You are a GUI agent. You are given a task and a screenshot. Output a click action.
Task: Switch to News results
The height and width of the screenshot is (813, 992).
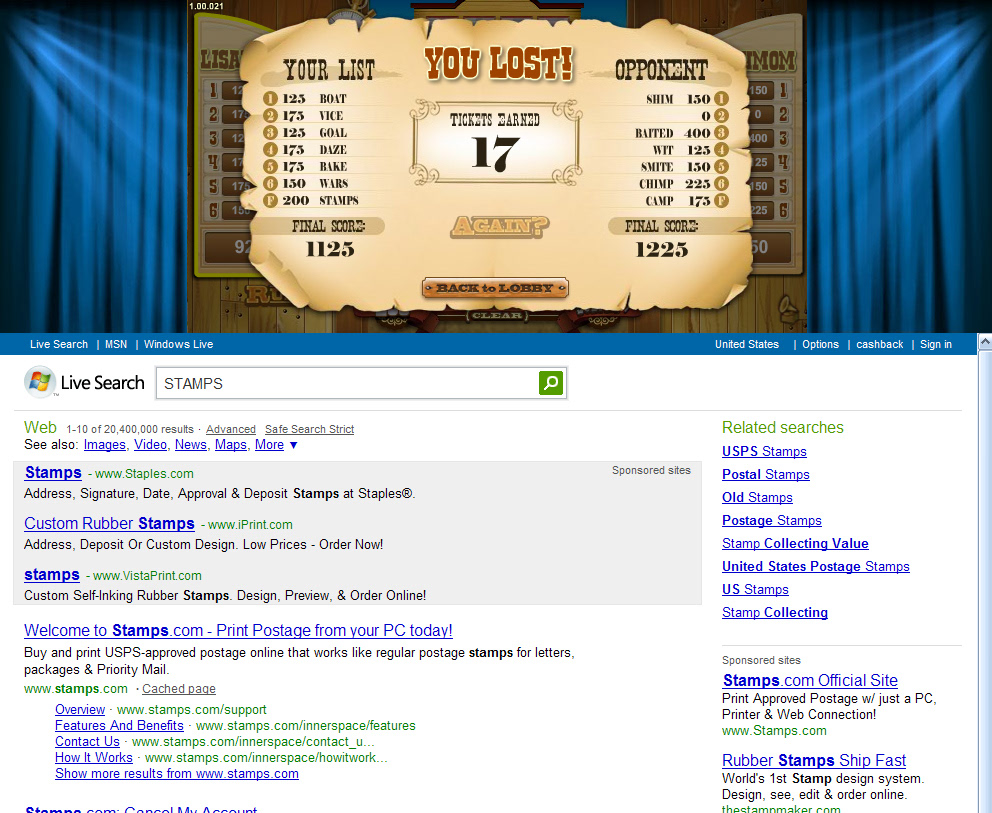pyautogui.click(x=190, y=445)
